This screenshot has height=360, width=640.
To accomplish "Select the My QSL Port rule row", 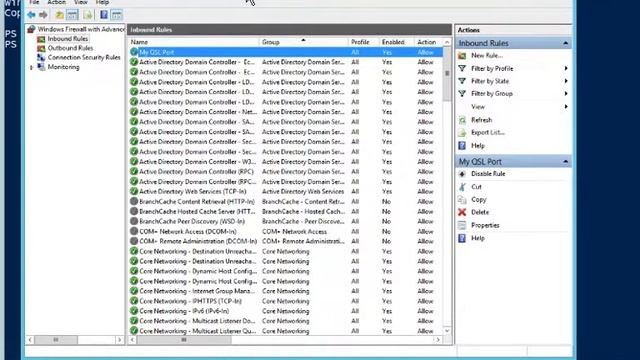I will (x=286, y=52).
